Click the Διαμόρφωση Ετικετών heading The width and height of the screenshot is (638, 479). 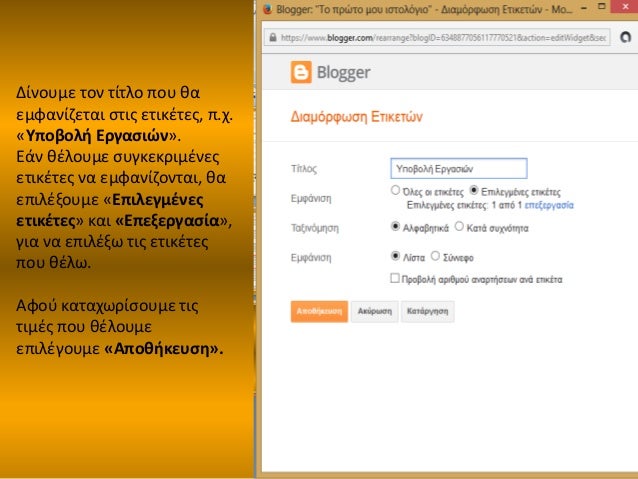pyautogui.click(x=356, y=117)
